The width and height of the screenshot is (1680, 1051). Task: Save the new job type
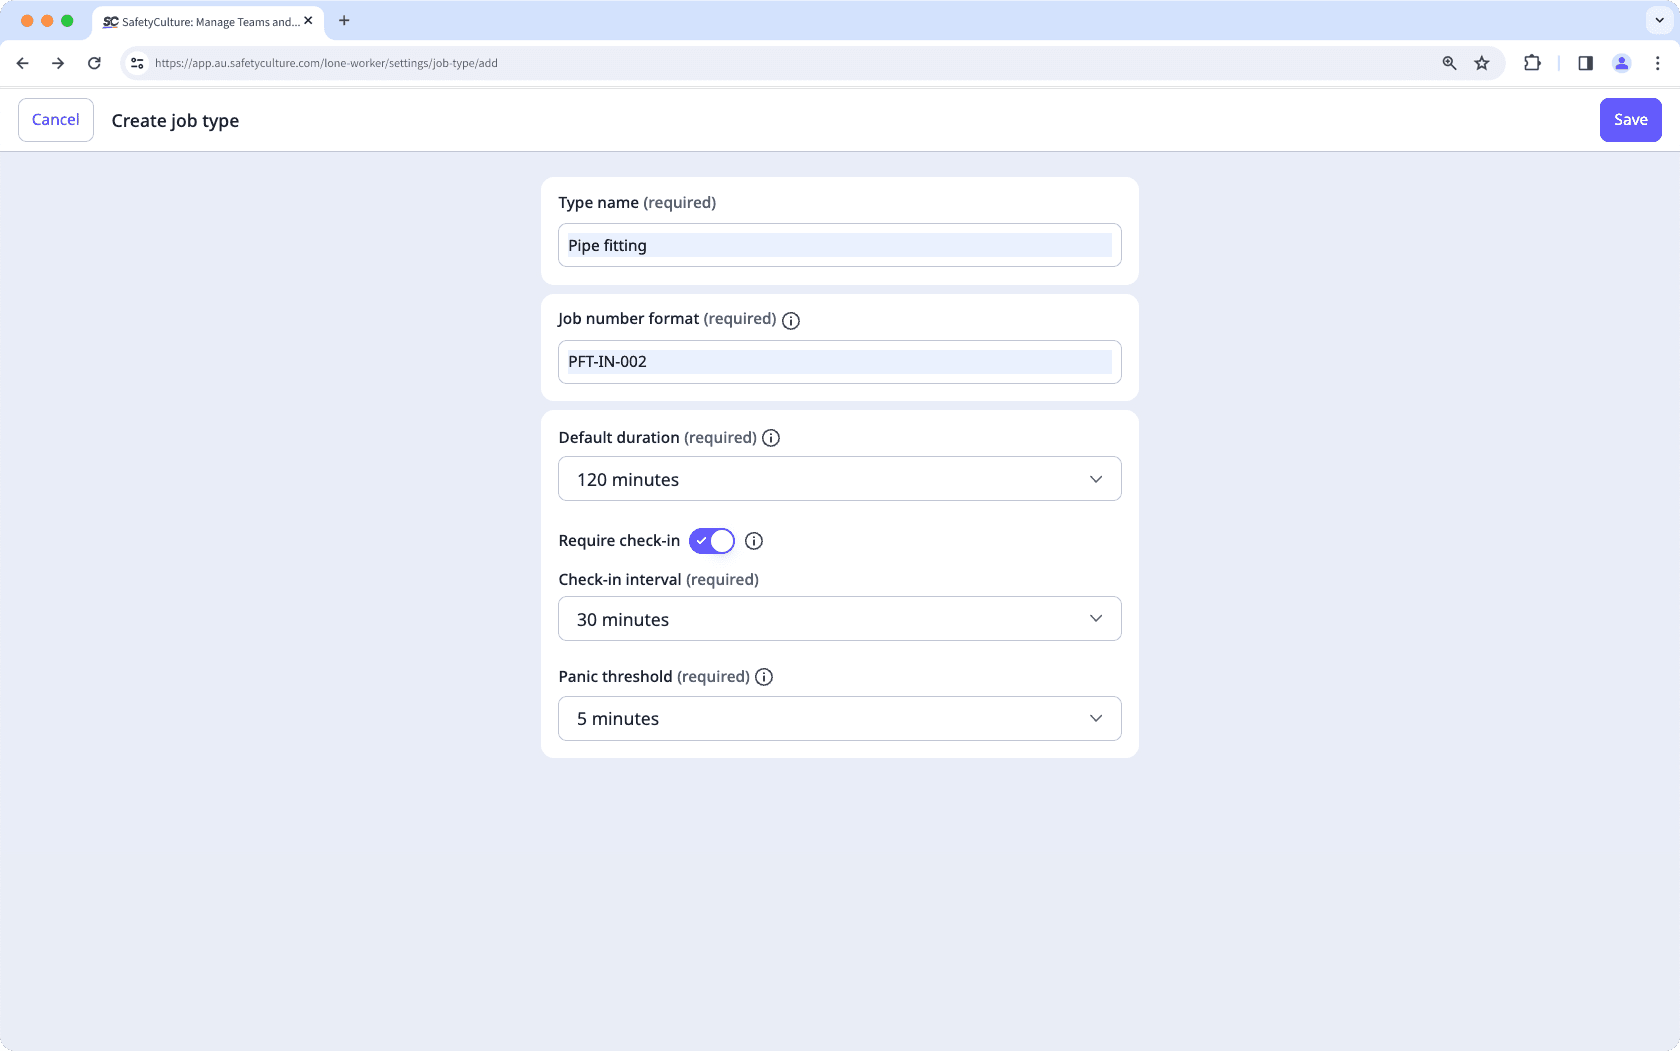(x=1630, y=119)
